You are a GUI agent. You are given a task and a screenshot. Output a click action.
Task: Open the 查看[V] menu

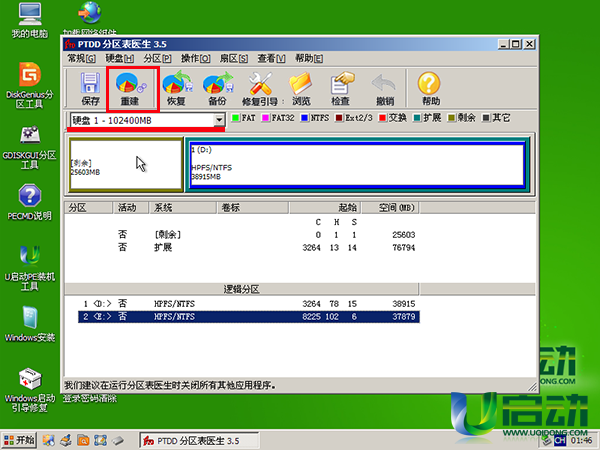point(271,59)
